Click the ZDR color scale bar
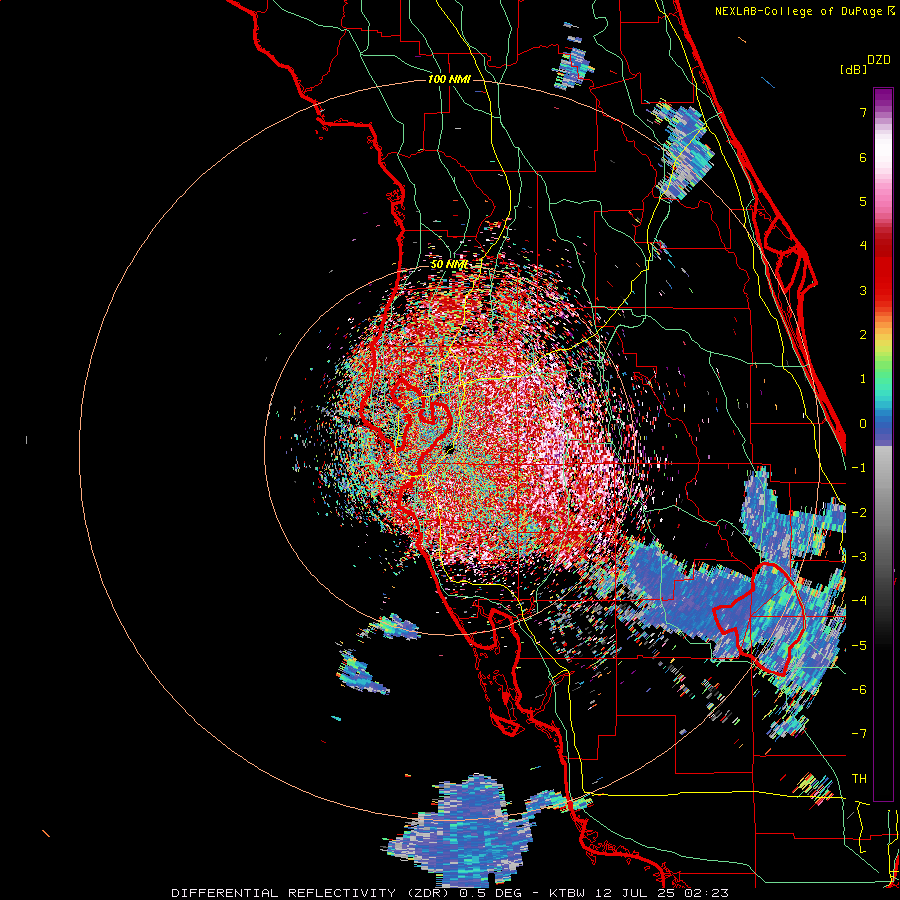Viewport: 900px width, 900px height. (883, 444)
